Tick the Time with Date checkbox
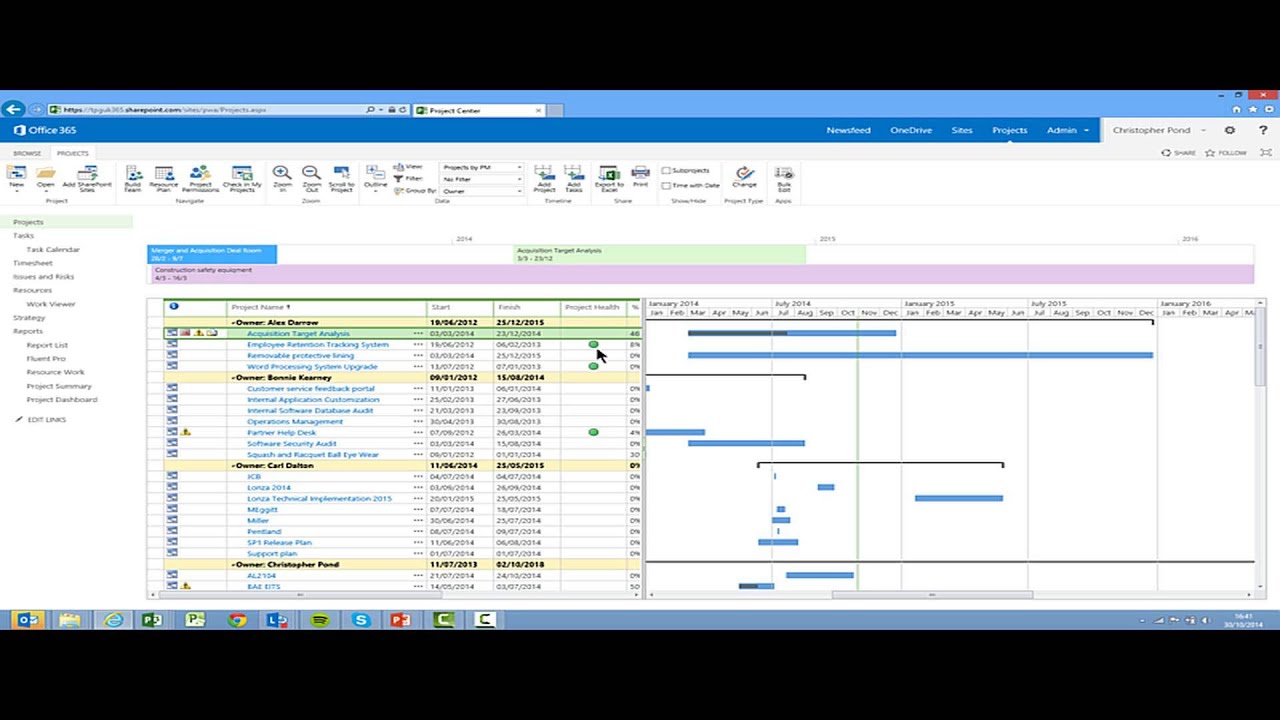 [x=666, y=185]
